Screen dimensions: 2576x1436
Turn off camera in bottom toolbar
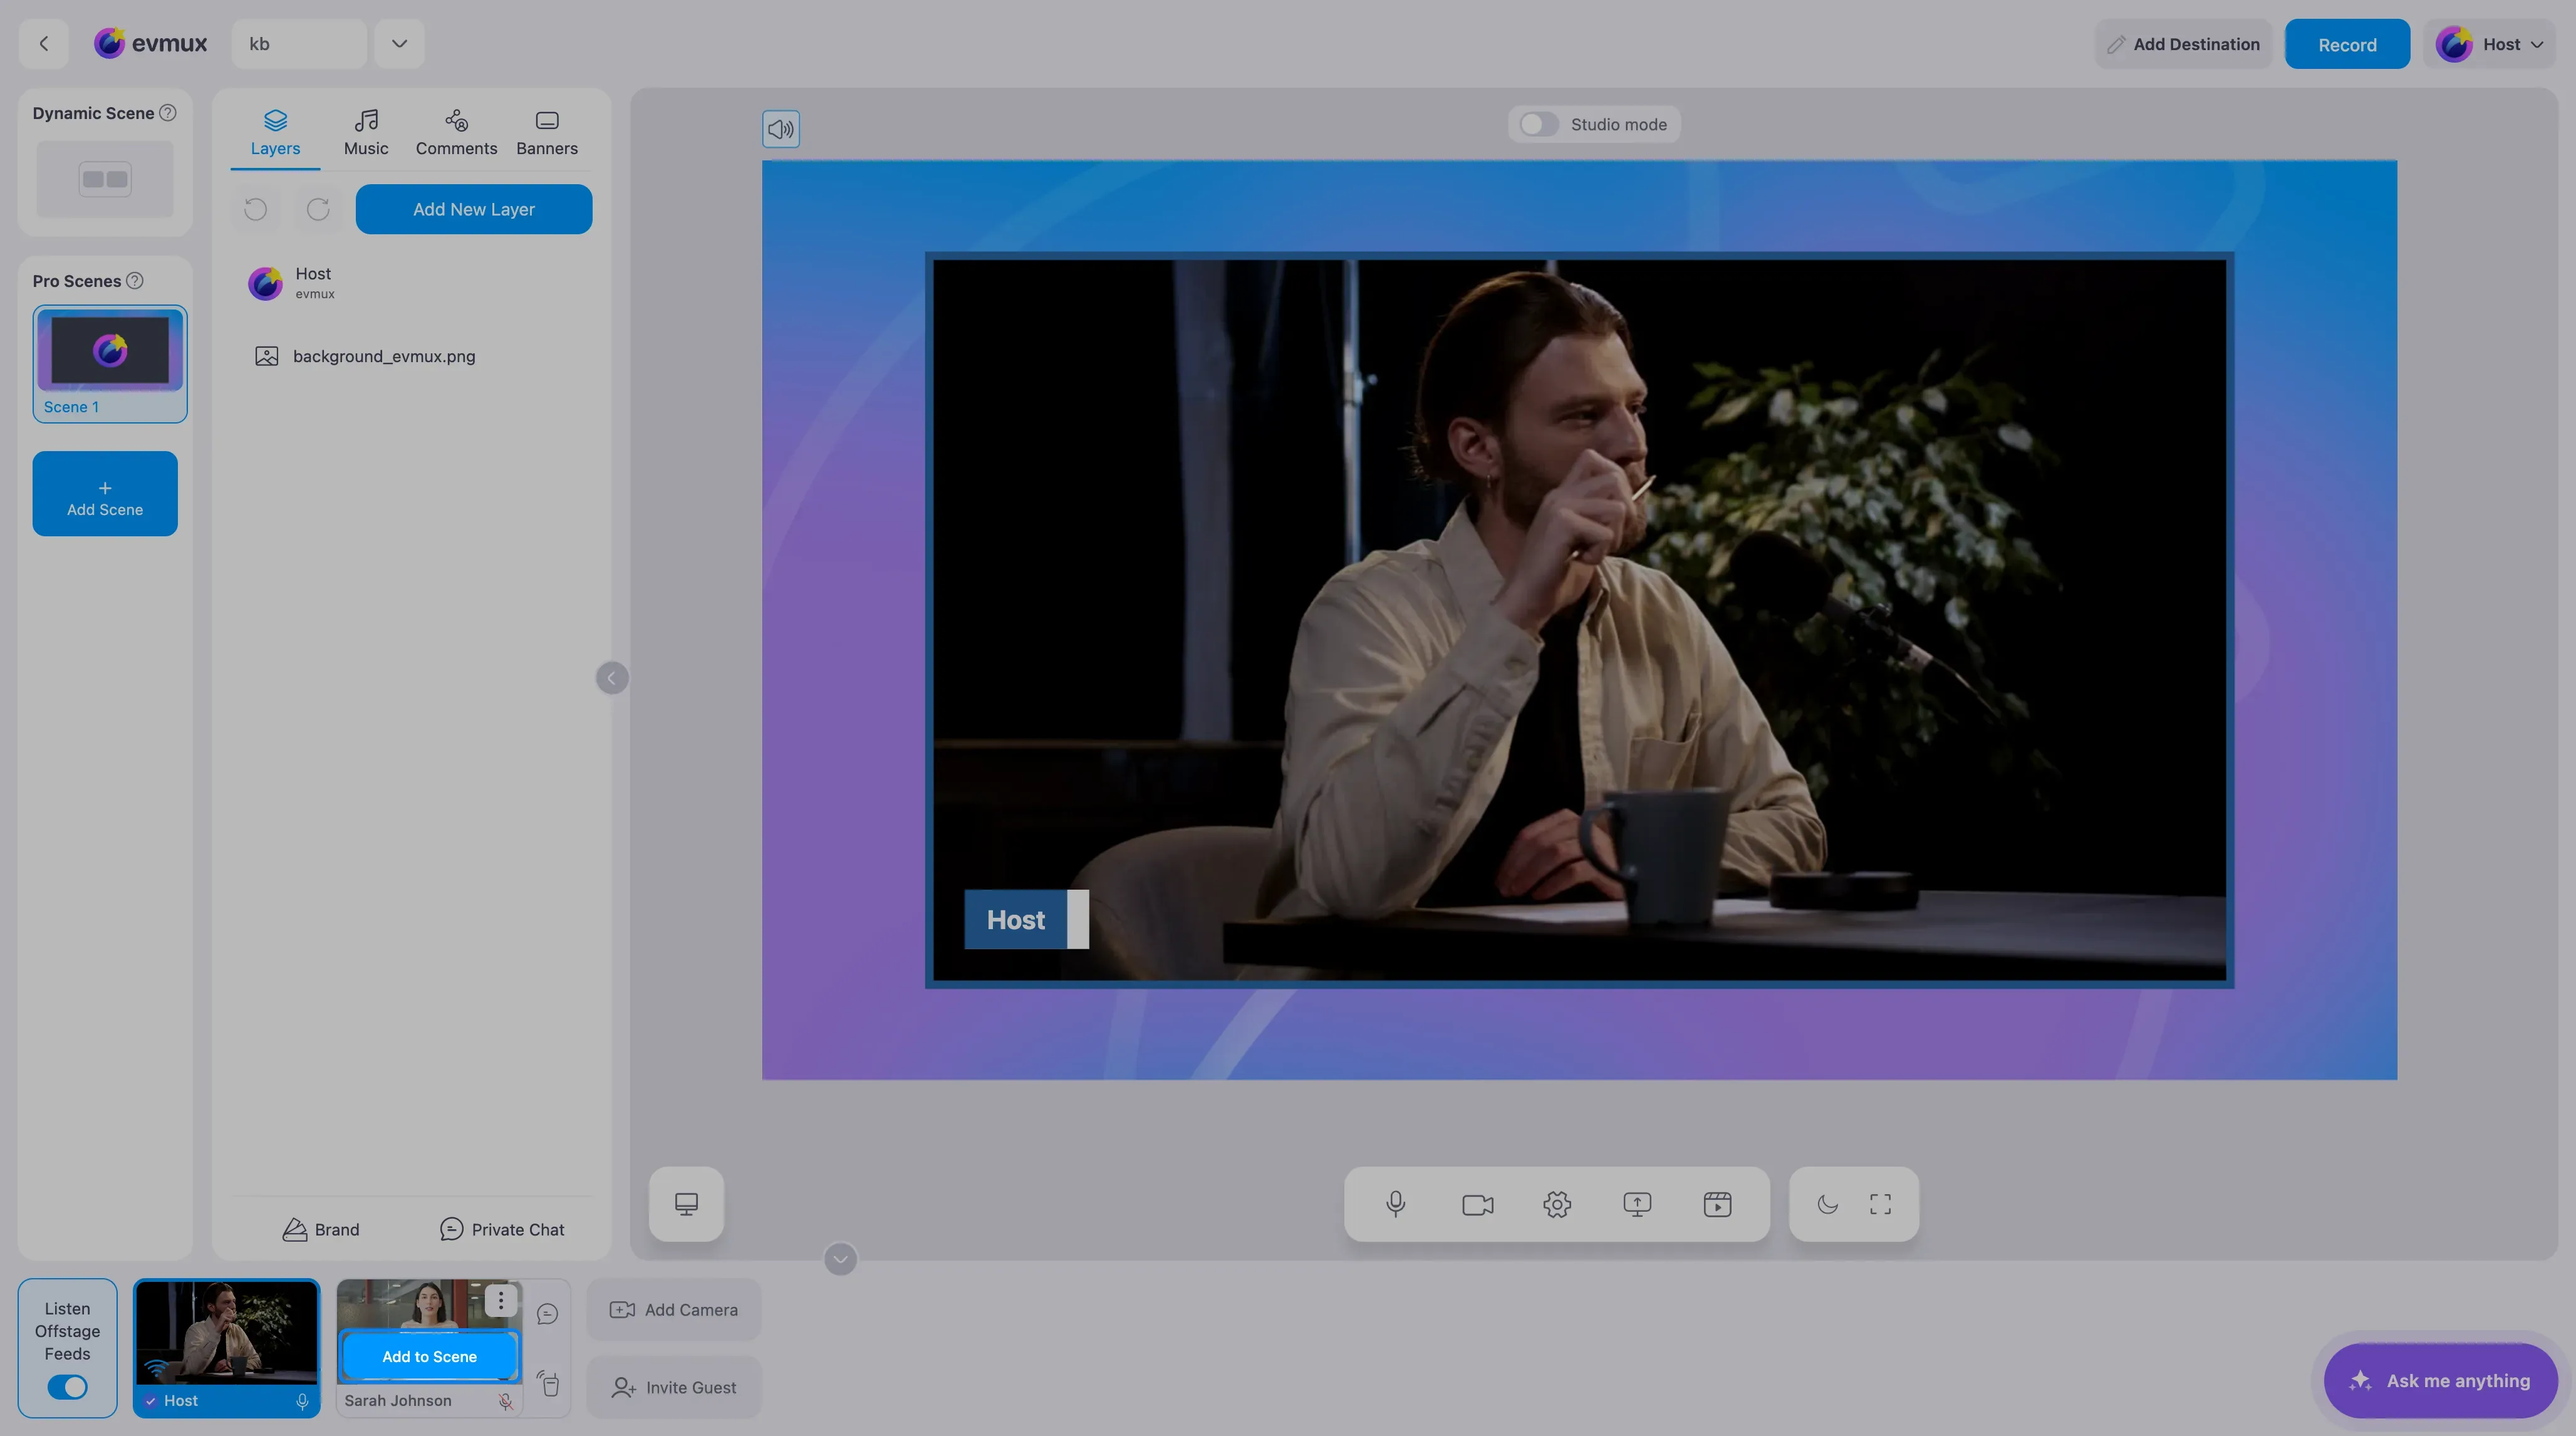[1477, 1204]
